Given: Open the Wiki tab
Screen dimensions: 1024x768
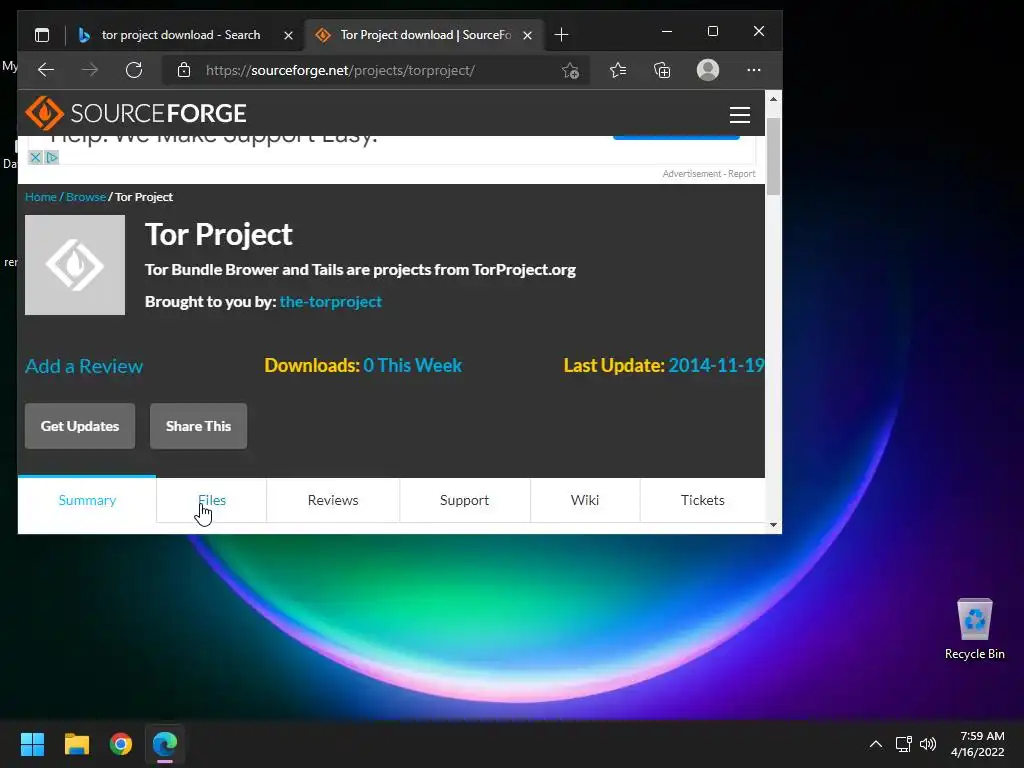Looking at the screenshot, I should pos(584,500).
